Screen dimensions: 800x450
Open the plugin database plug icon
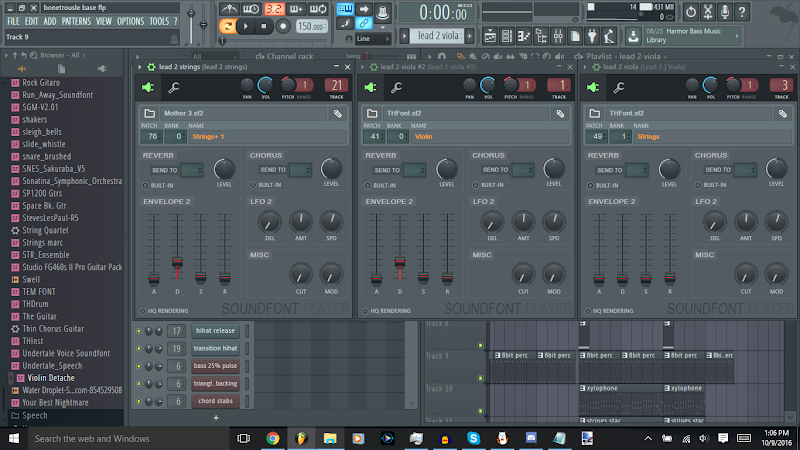click(x=592, y=36)
